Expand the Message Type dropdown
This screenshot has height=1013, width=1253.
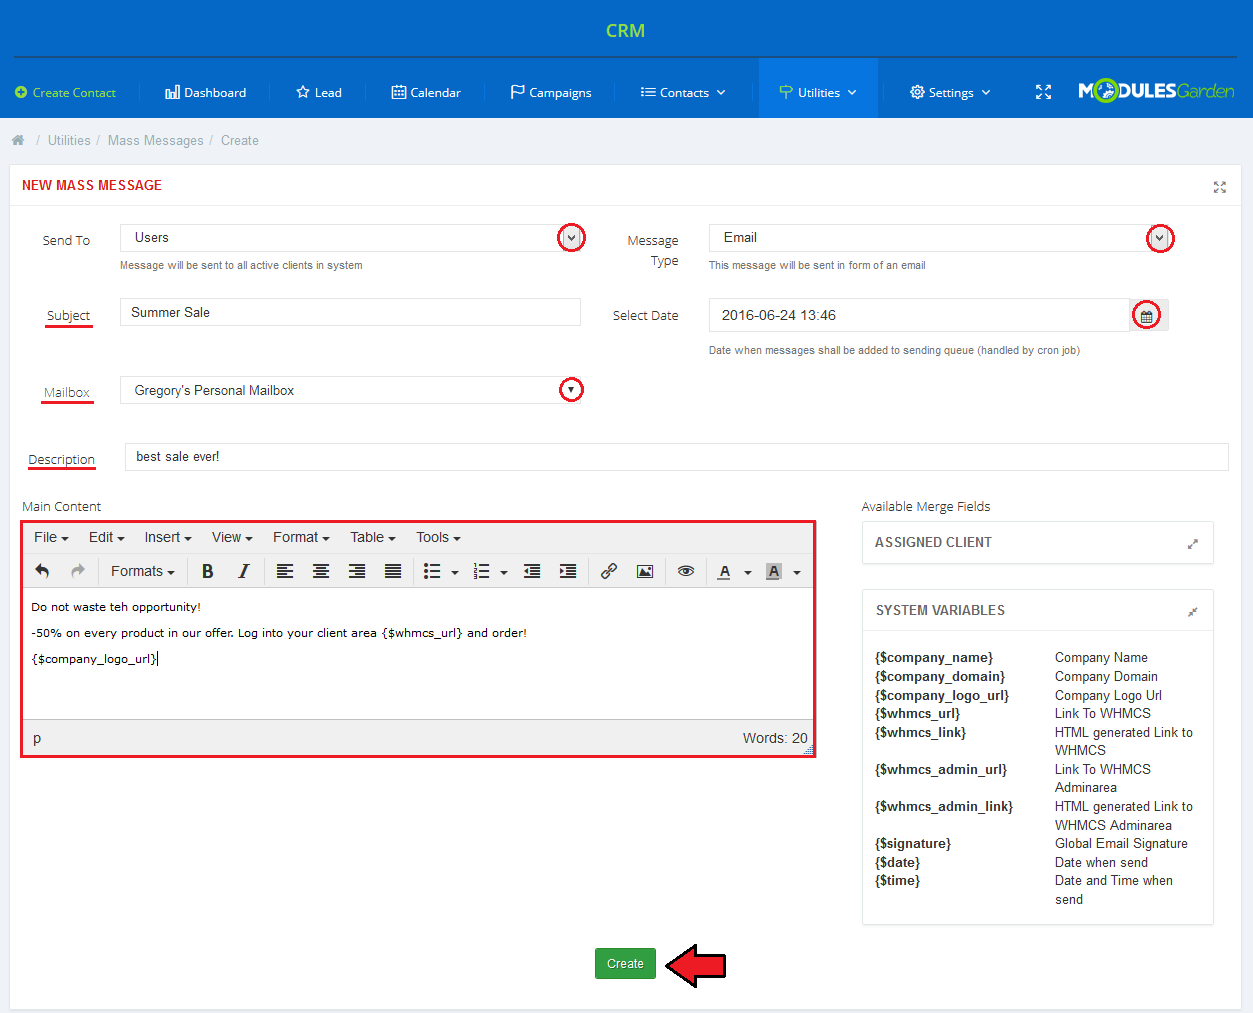click(1159, 238)
